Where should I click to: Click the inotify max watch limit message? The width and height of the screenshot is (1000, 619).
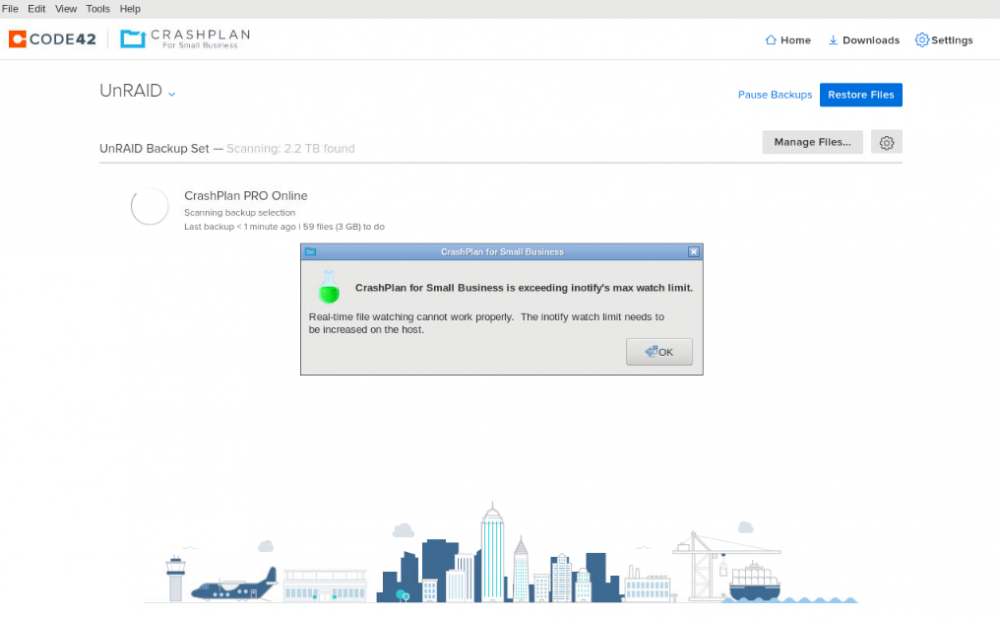(524, 288)
